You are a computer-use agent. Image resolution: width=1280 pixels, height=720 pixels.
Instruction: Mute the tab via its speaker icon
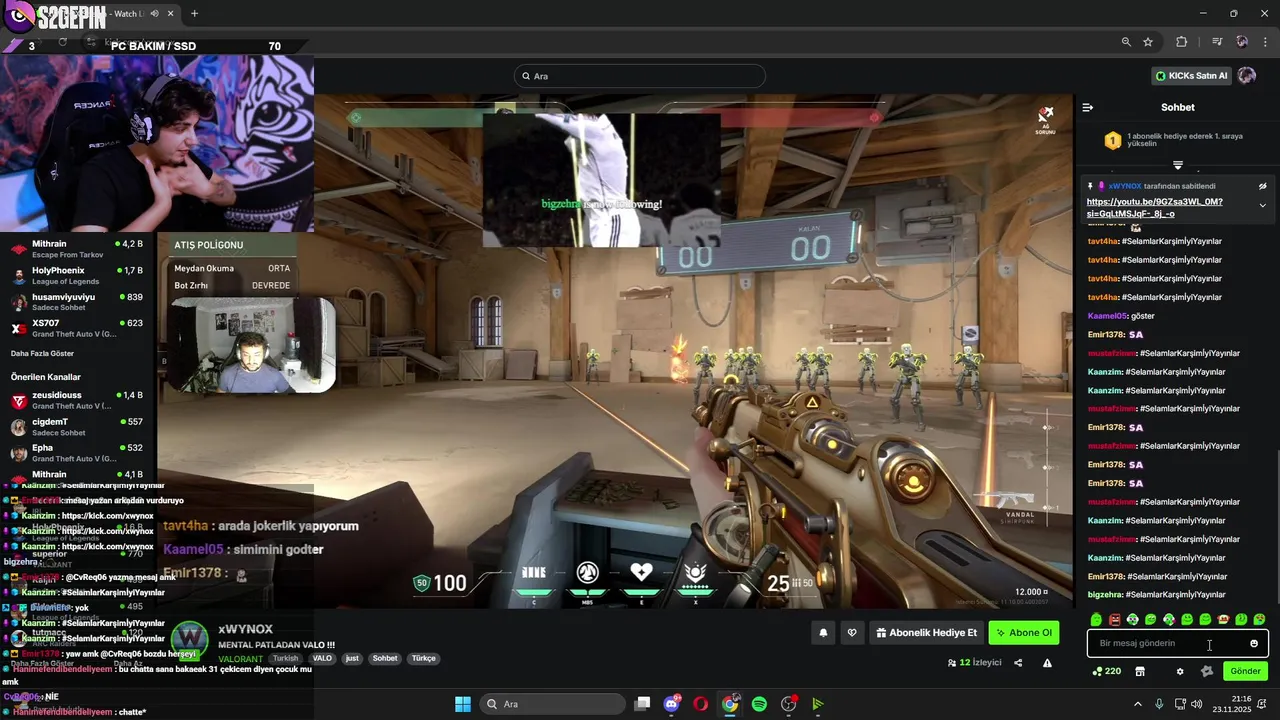(154, 14)
